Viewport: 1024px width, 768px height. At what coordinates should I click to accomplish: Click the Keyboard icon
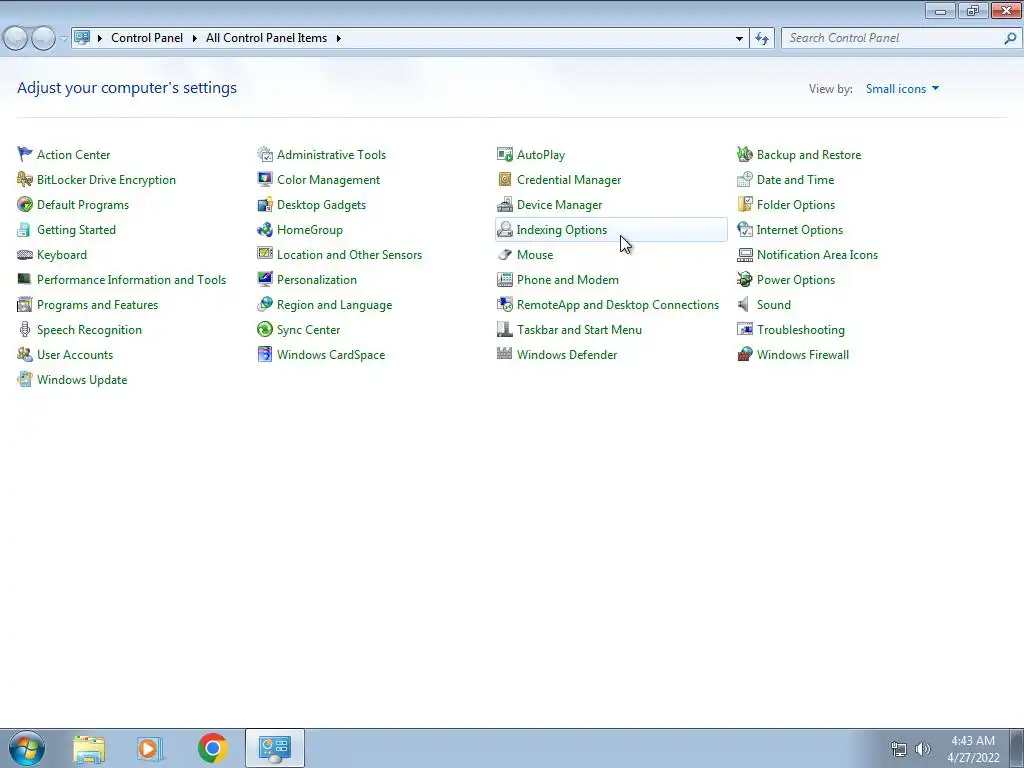pyautogui.click(x=25, y=255)
